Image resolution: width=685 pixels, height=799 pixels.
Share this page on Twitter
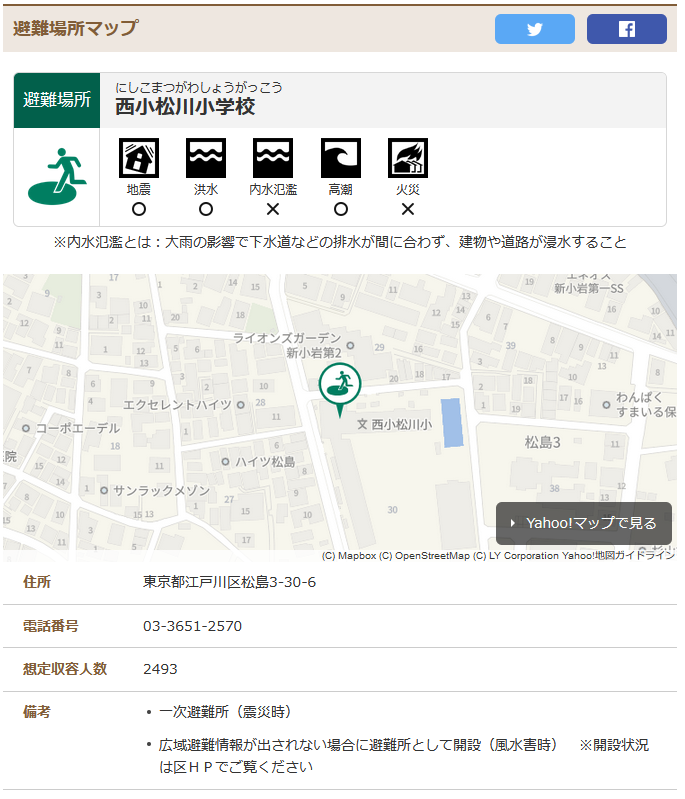click(x=534, y=29)
